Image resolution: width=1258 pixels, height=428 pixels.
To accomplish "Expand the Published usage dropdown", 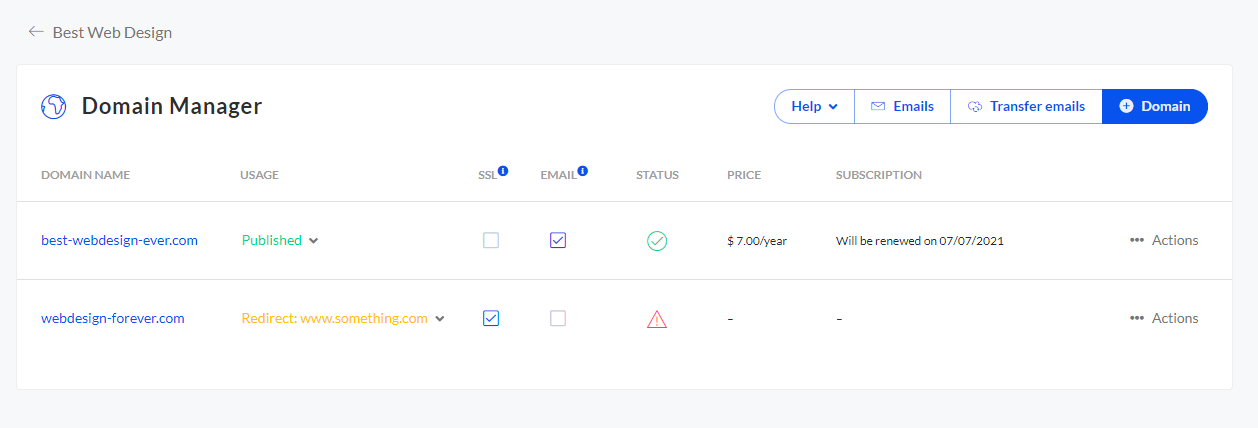I will [x=313, y=241].
